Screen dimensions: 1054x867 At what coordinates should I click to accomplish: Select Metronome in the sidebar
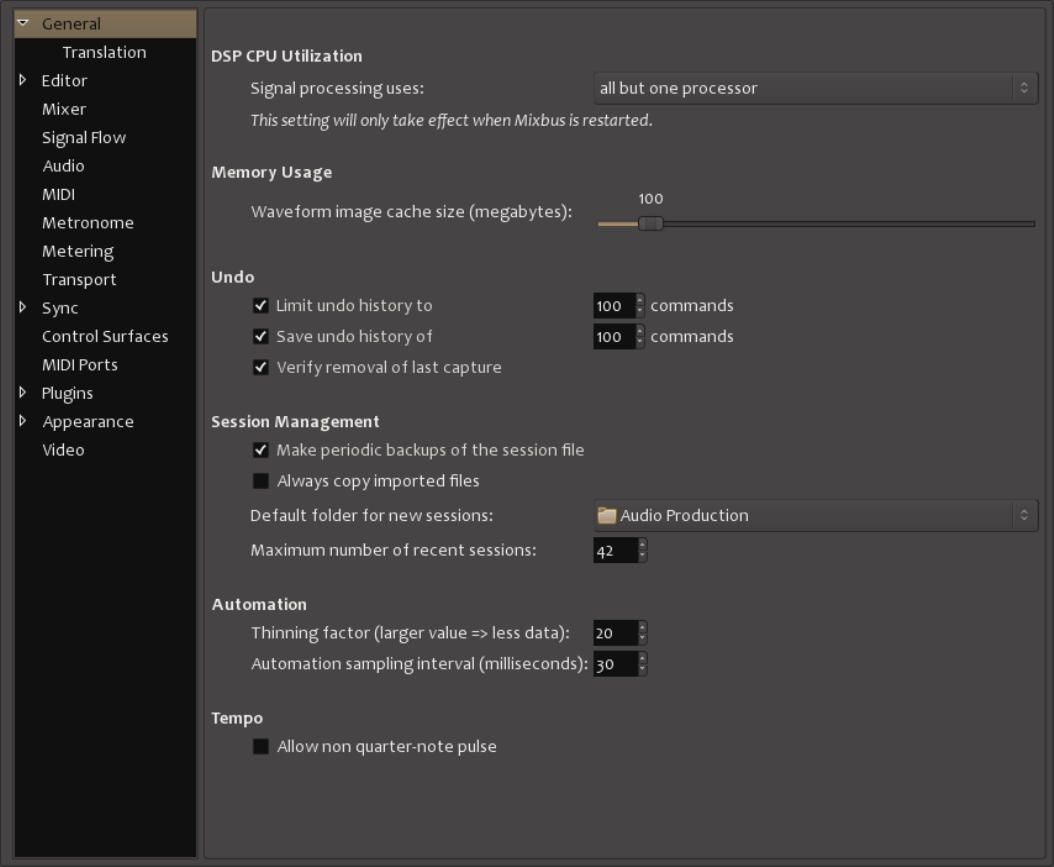pyautogui.click(x=88, y=223)
